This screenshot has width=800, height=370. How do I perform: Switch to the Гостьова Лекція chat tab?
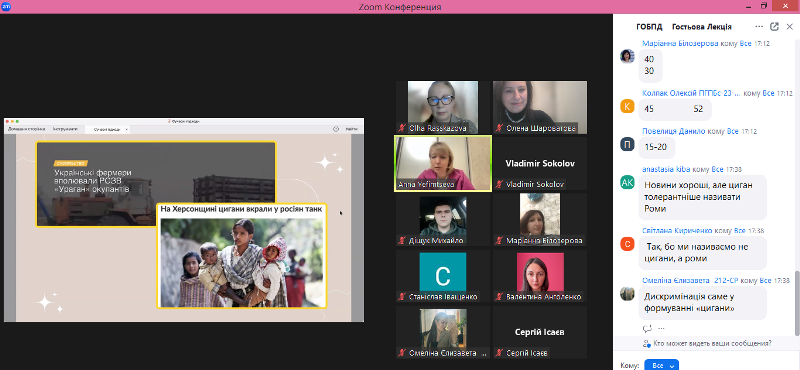click(702, 27)
